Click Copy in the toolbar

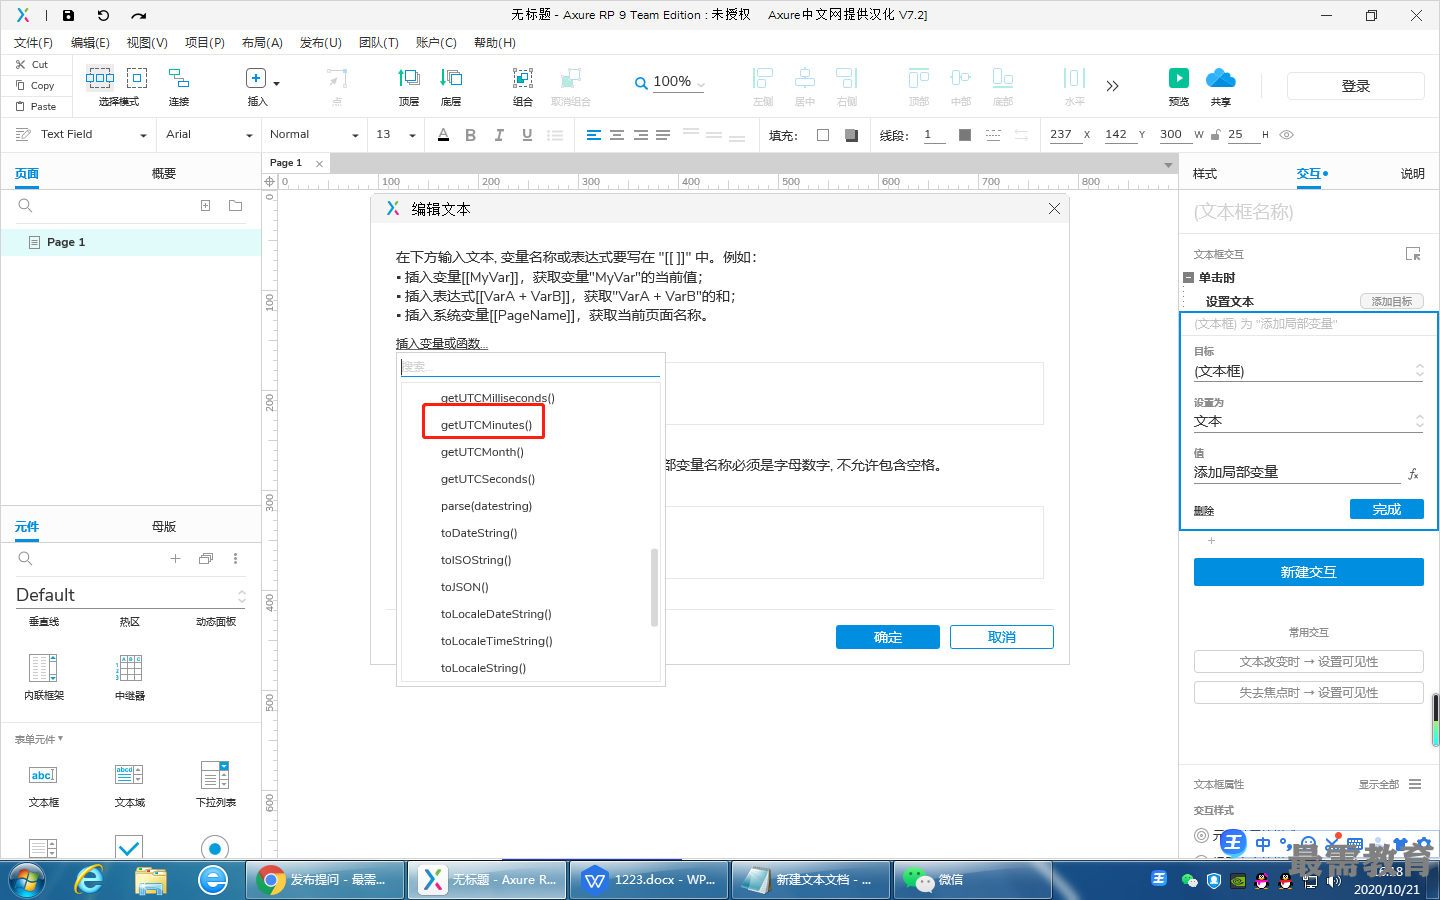point(35,85)
